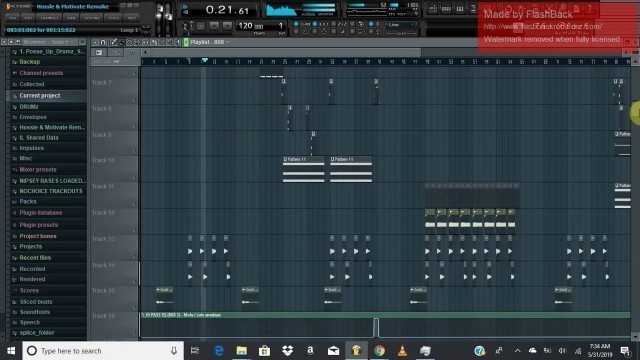Adjust the main volume slider
This screenshot has width=640, height=360.
point(160,18)
